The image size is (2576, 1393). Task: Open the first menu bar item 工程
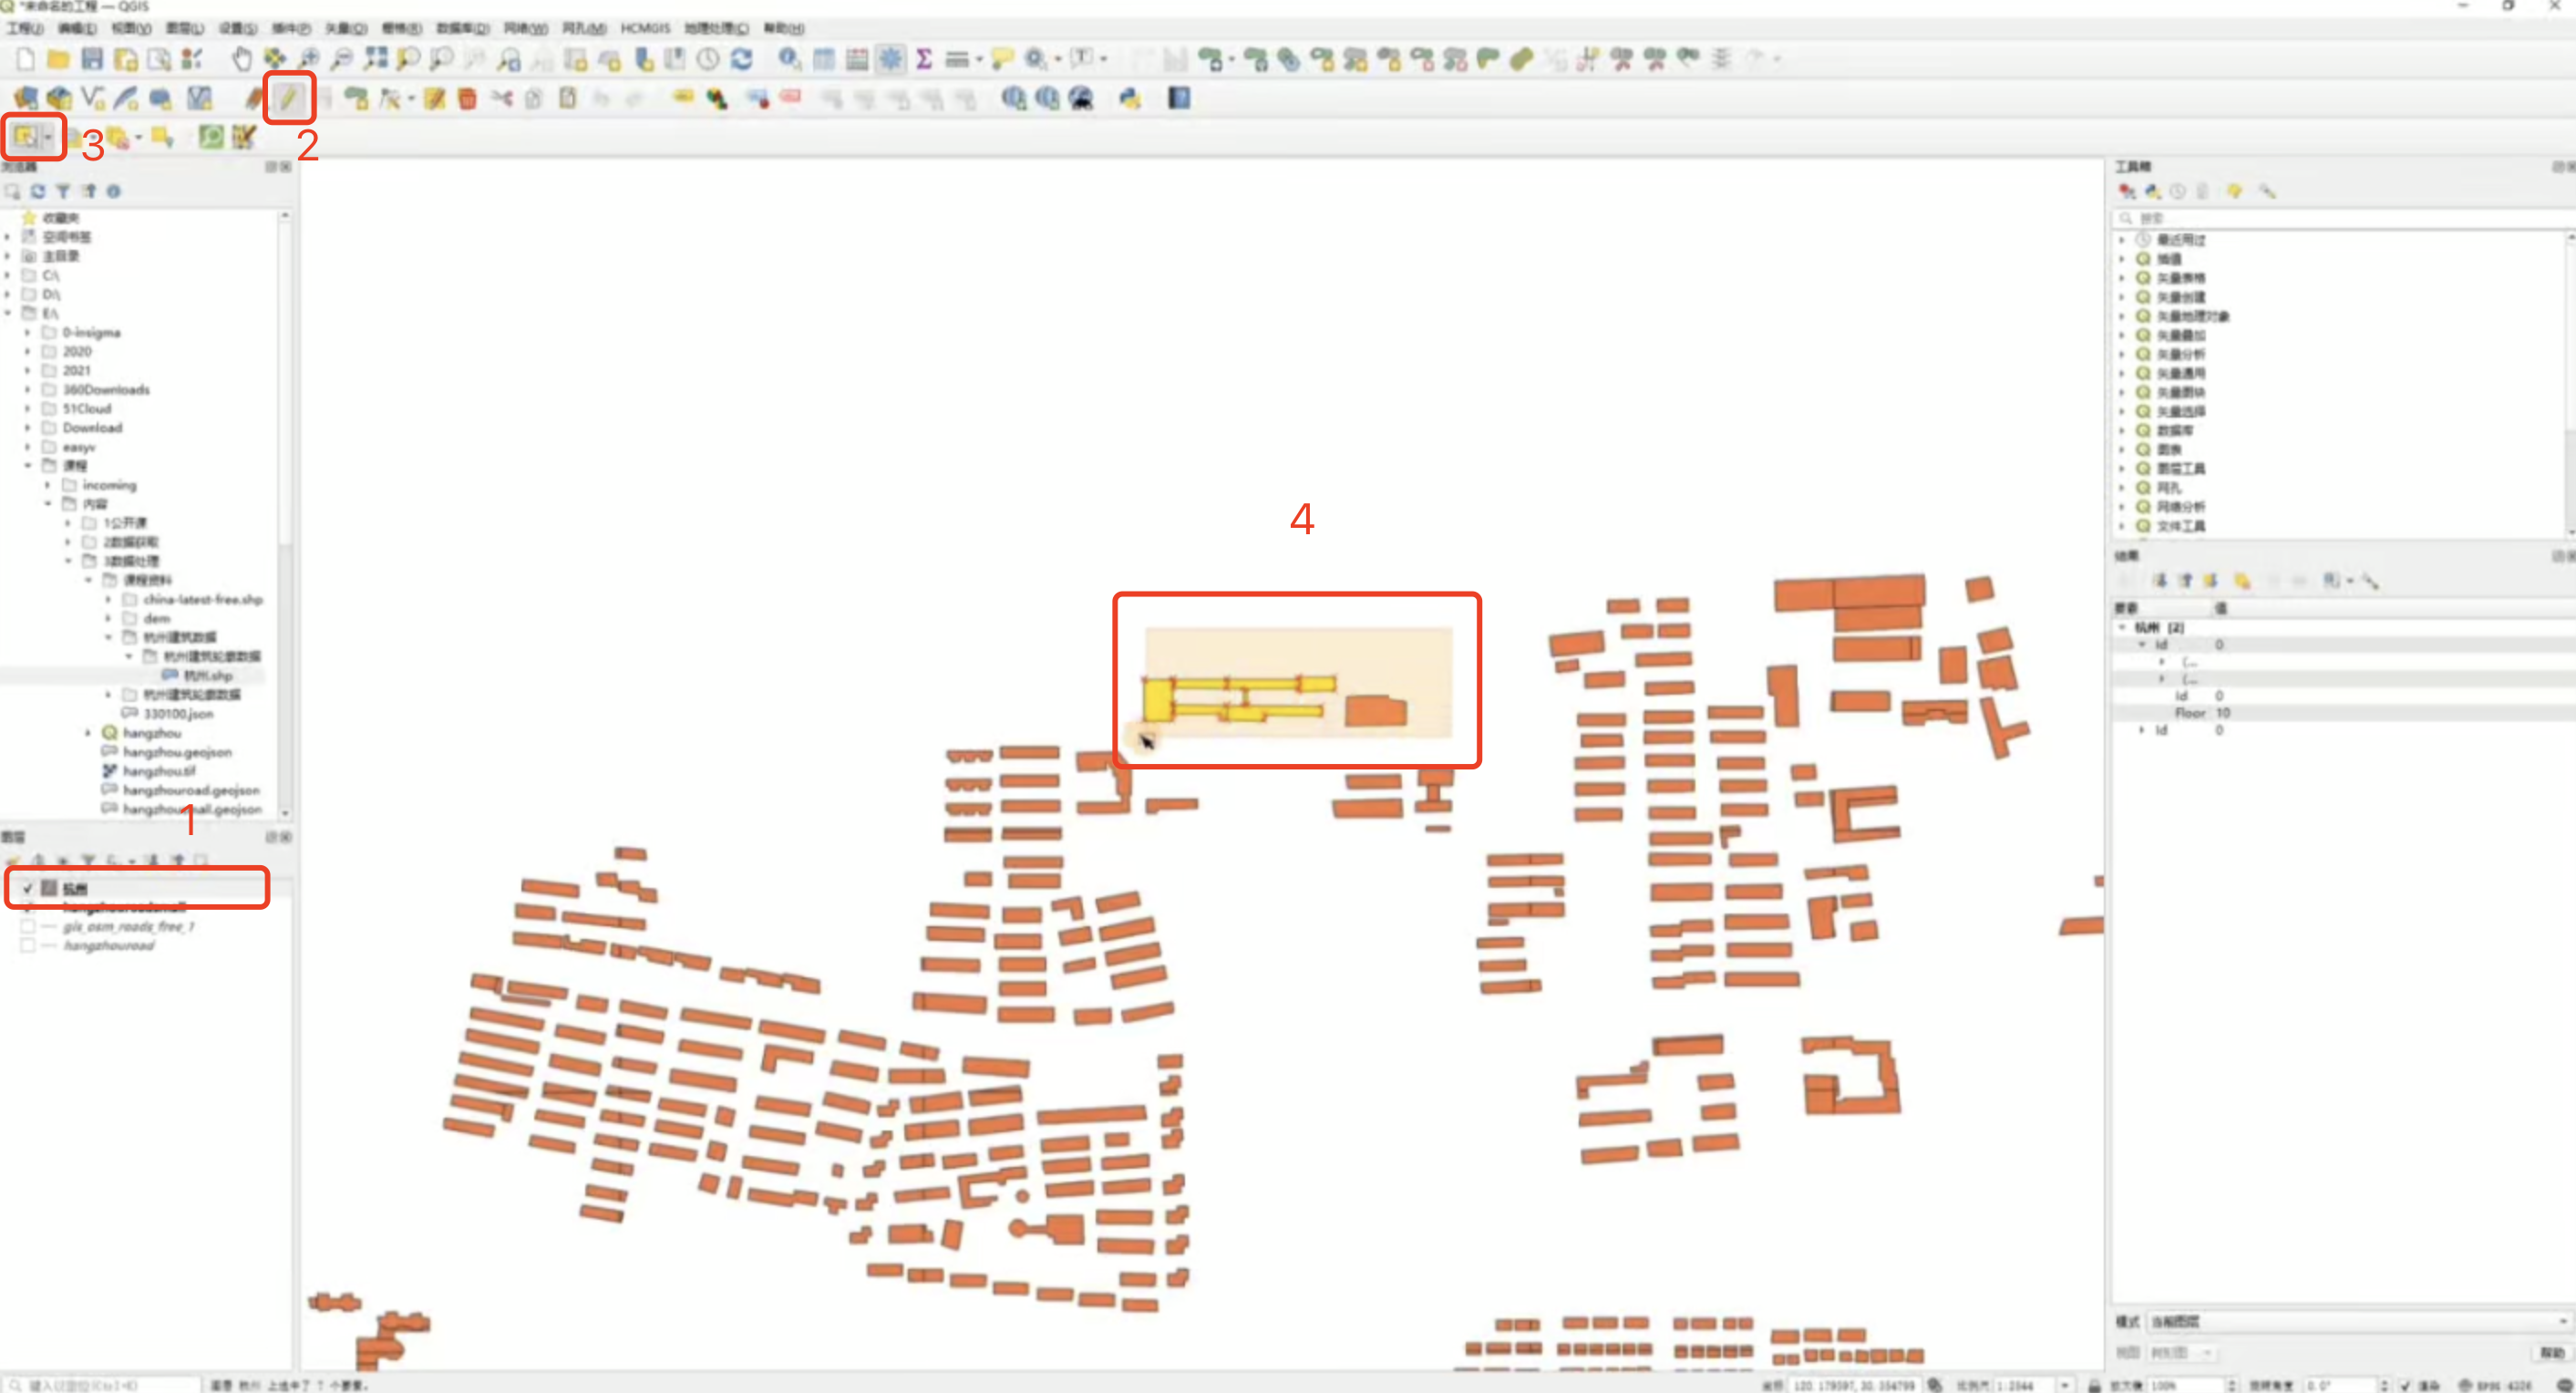(24, 28)
